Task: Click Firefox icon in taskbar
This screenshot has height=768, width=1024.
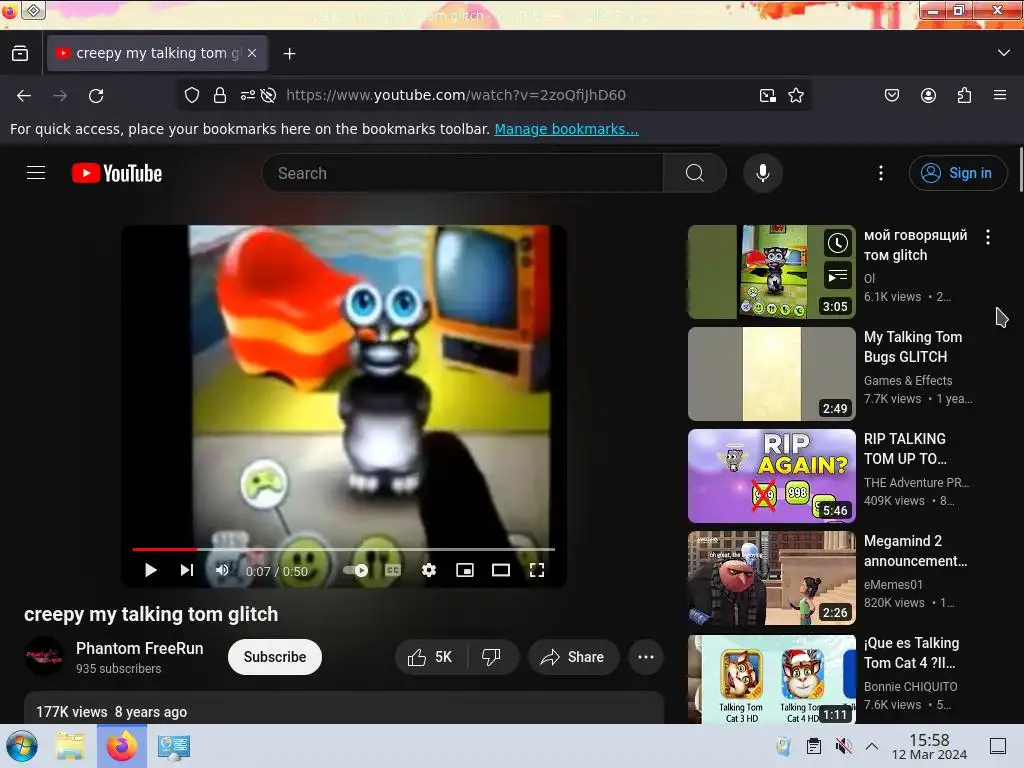Action: click(122, 746)
